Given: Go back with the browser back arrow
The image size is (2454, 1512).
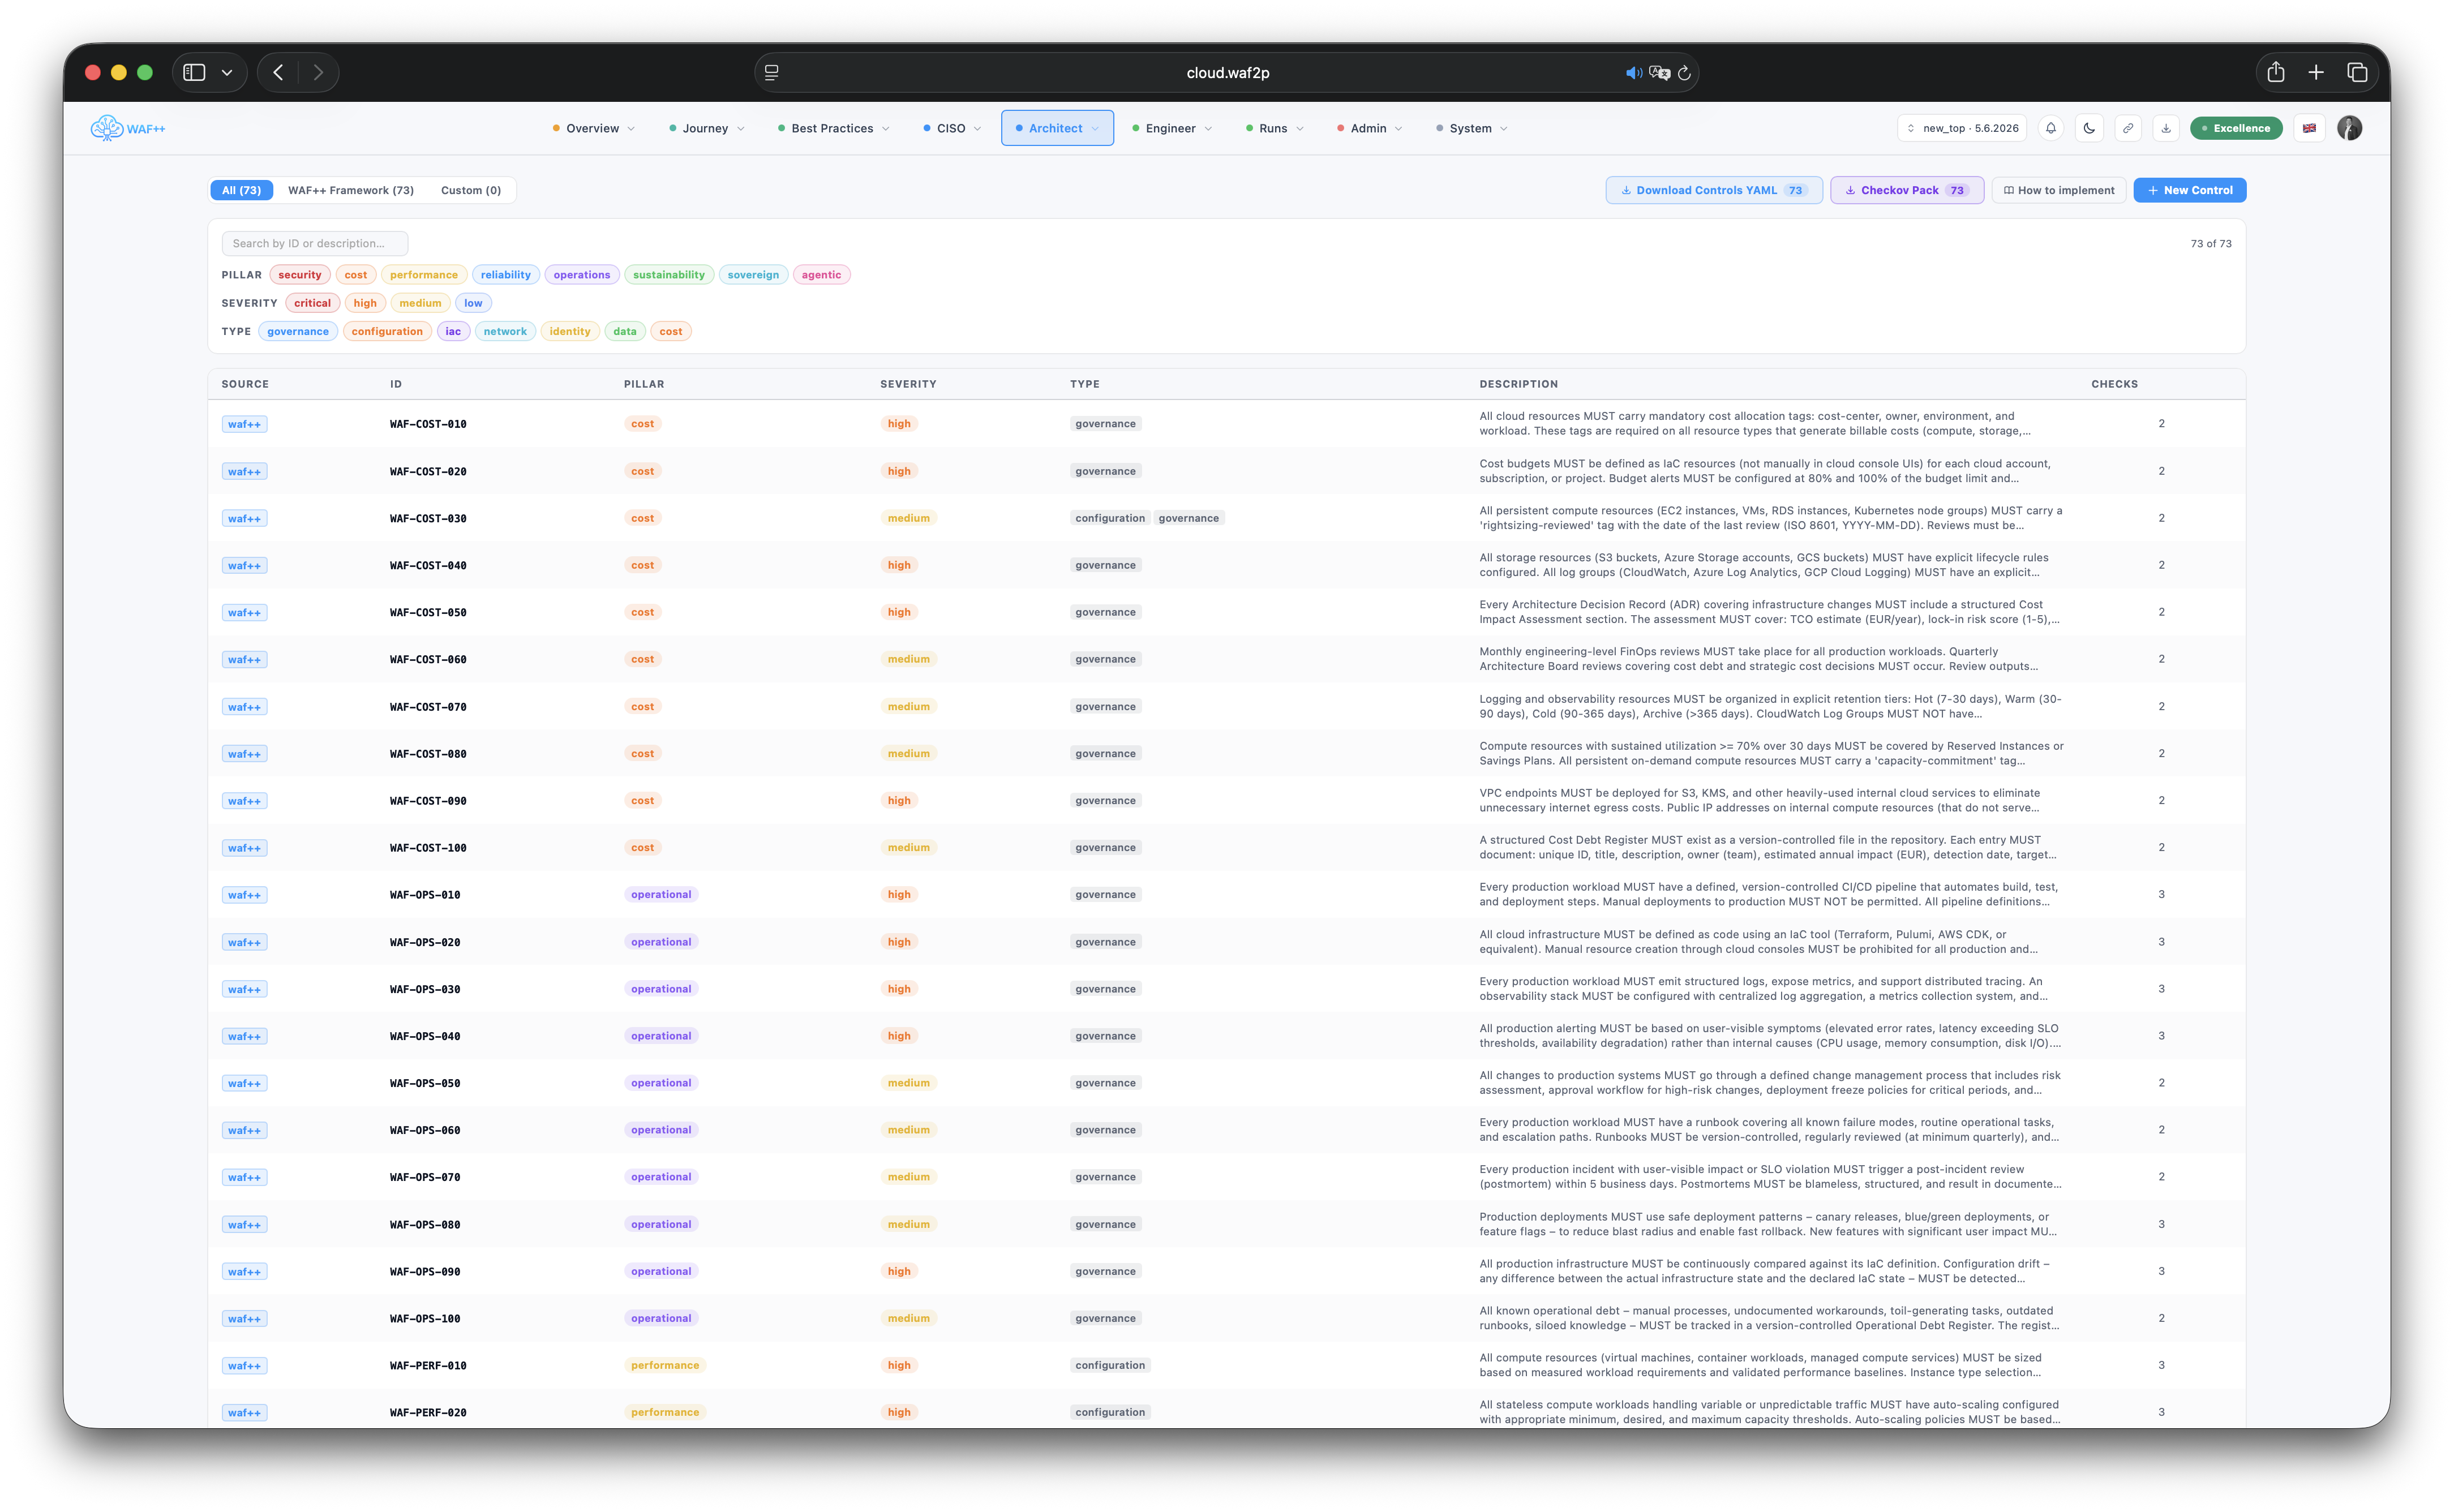Looking at the screenshot, I should coord(279,72).
